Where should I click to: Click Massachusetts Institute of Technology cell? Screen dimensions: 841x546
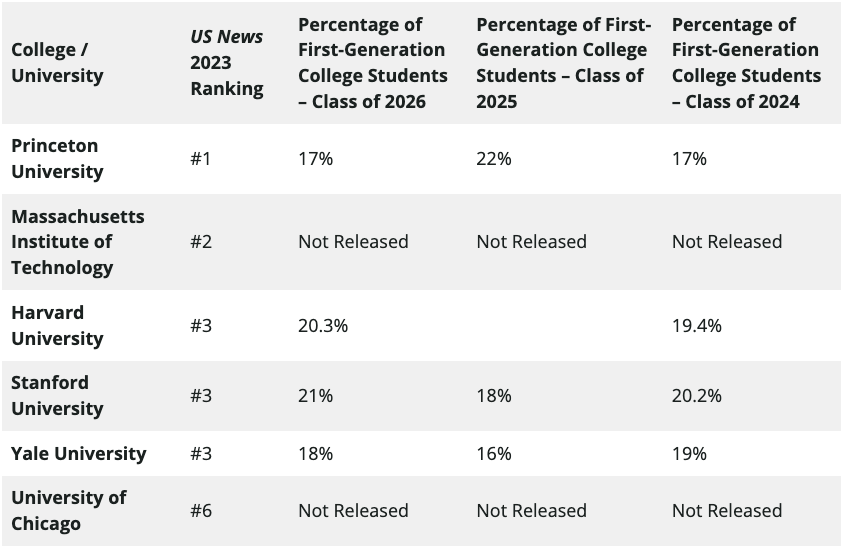pyautogui.click(x=78, y=242)
